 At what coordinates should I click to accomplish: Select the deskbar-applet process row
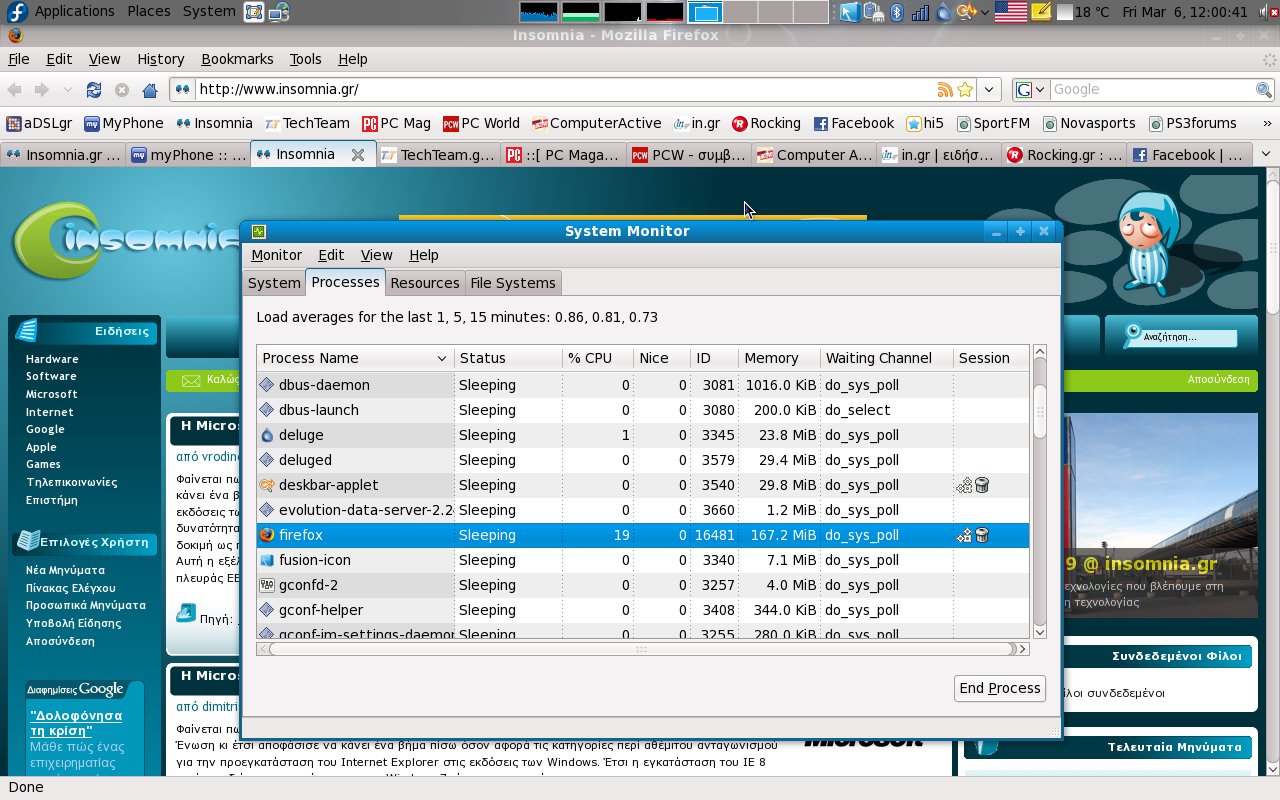click(643, 485)
